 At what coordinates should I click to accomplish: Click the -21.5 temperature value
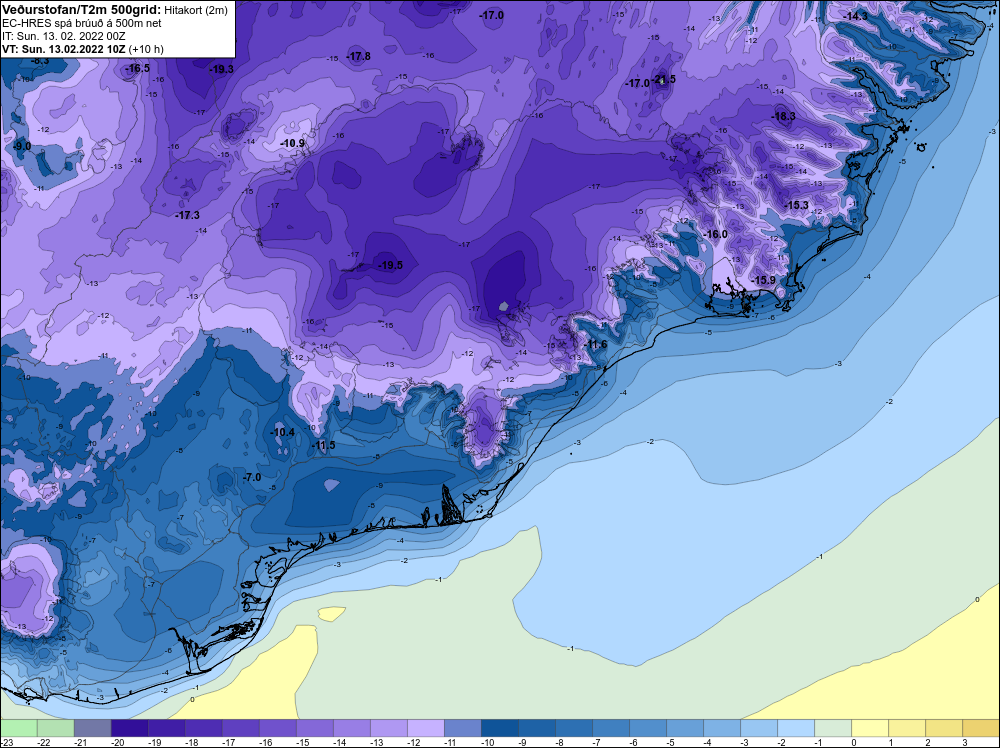coord(665,79)
